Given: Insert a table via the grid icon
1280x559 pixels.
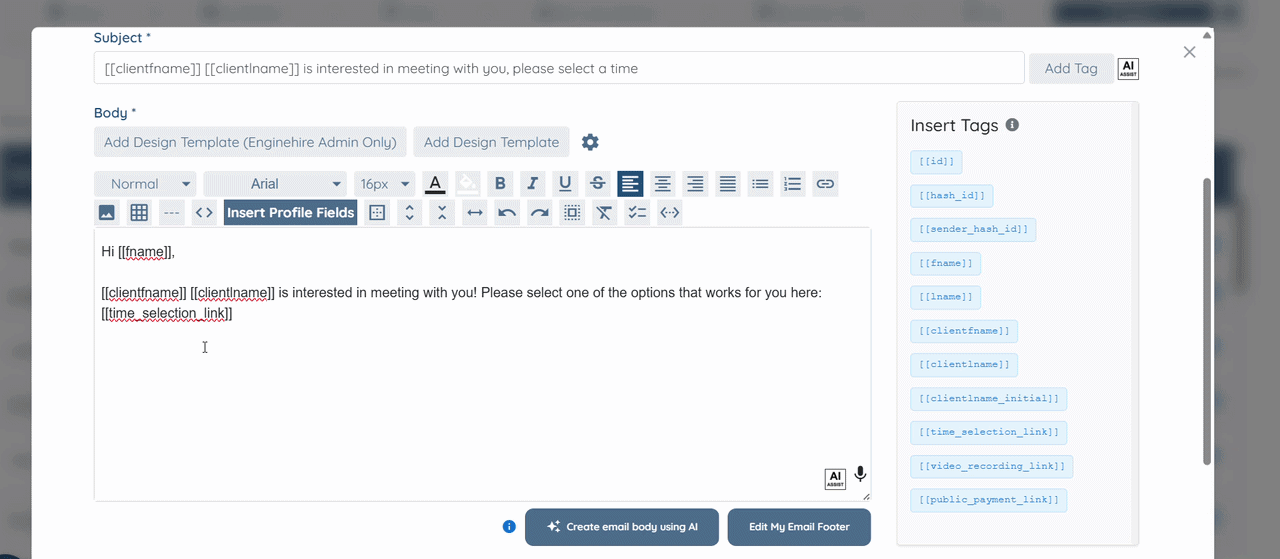Looking at the screenshot, I should coord(139,212).
